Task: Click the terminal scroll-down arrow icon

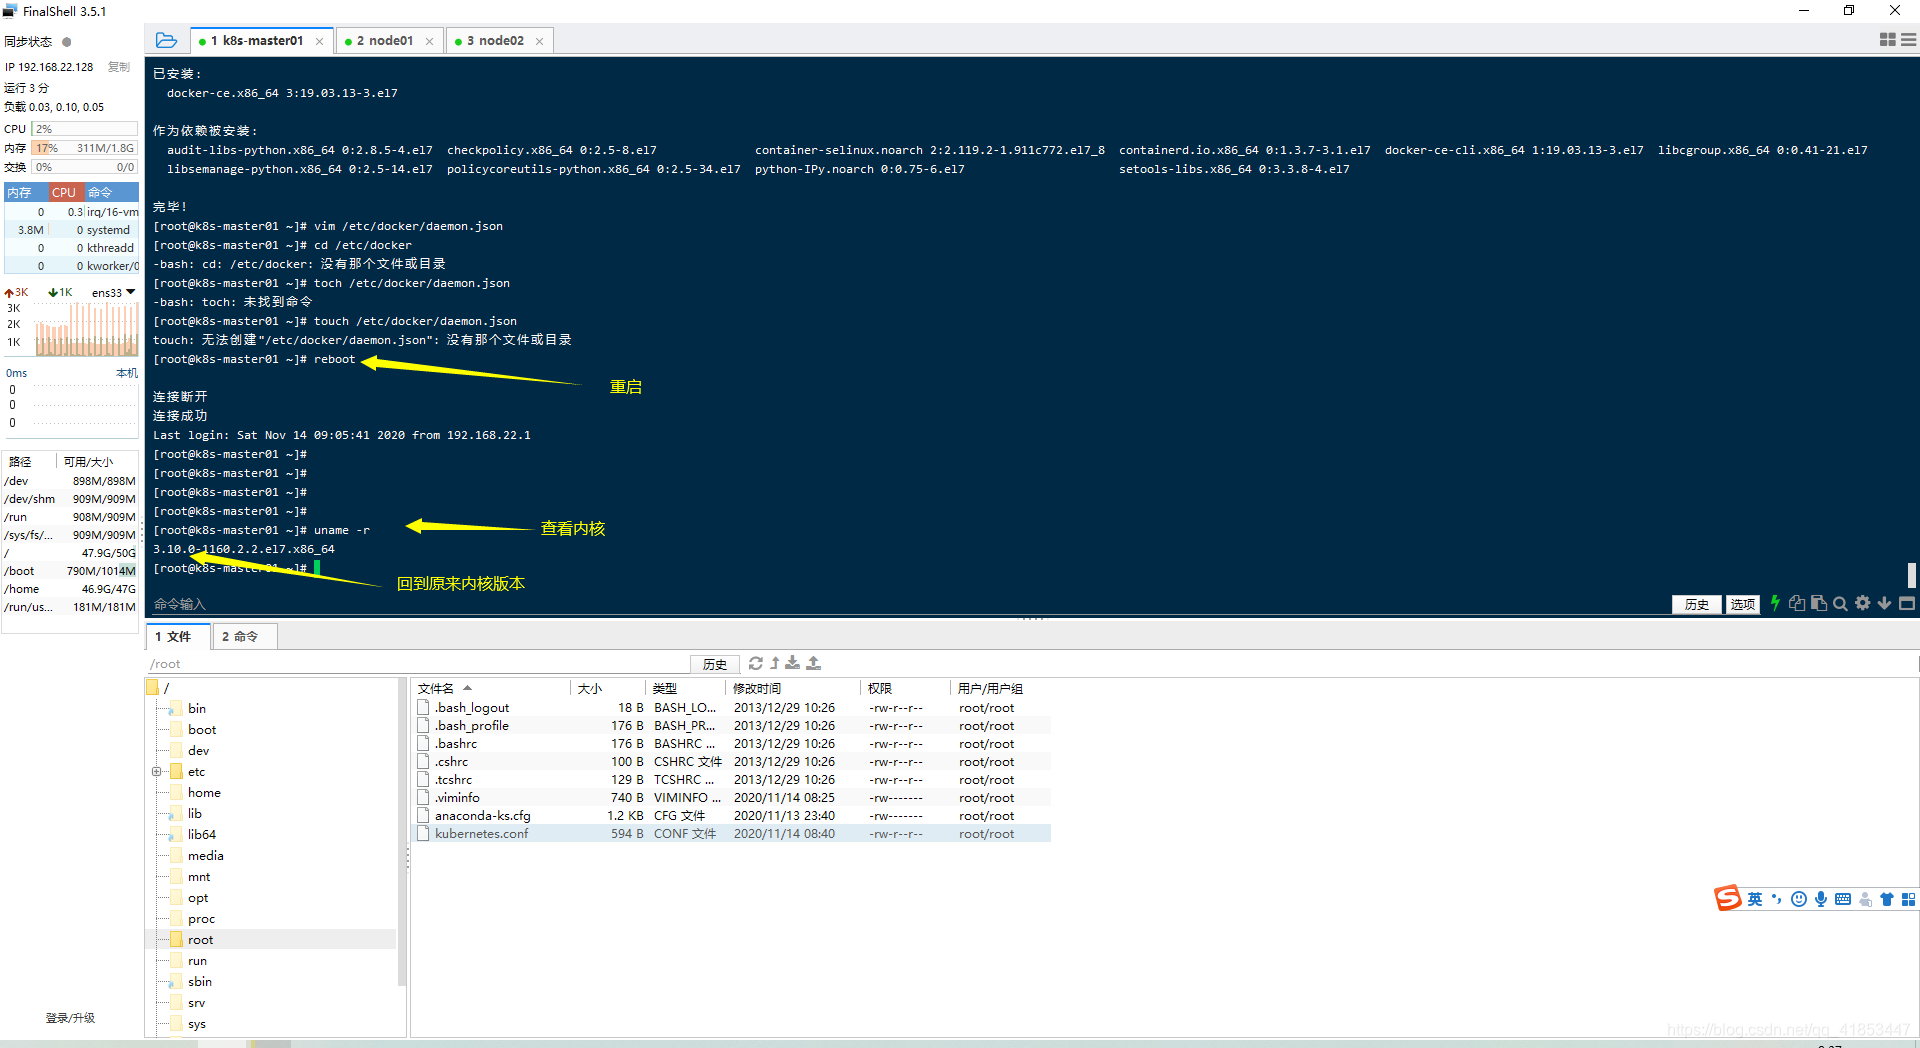Action: (1884, 603)
